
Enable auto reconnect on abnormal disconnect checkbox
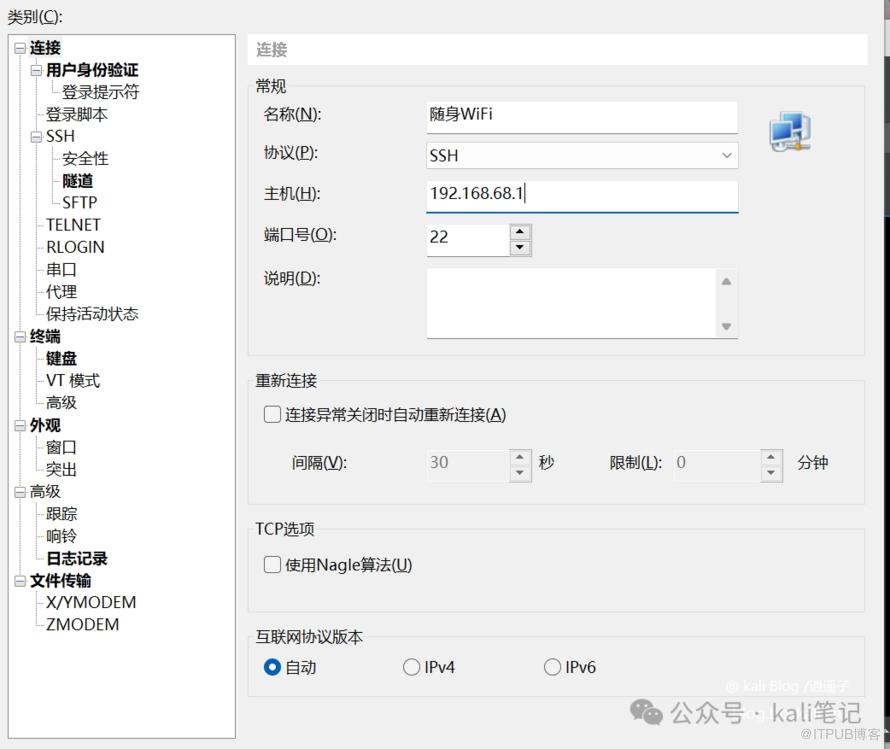pos(272,415)
